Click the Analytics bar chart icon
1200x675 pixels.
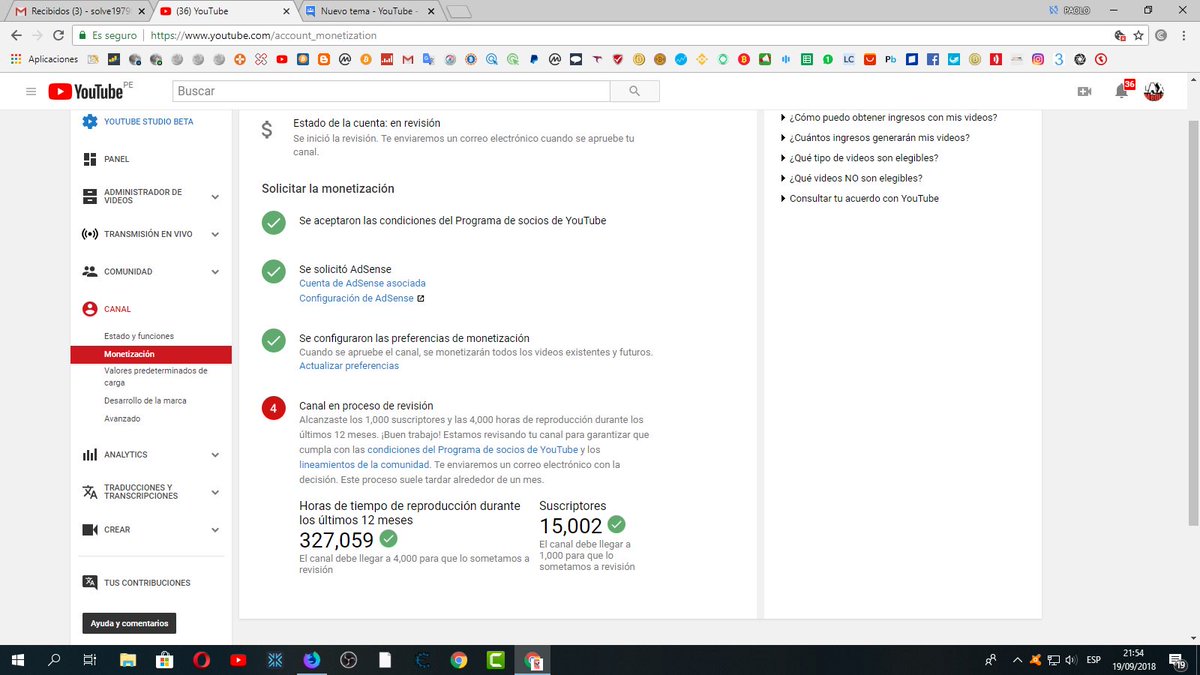point(90,455)
